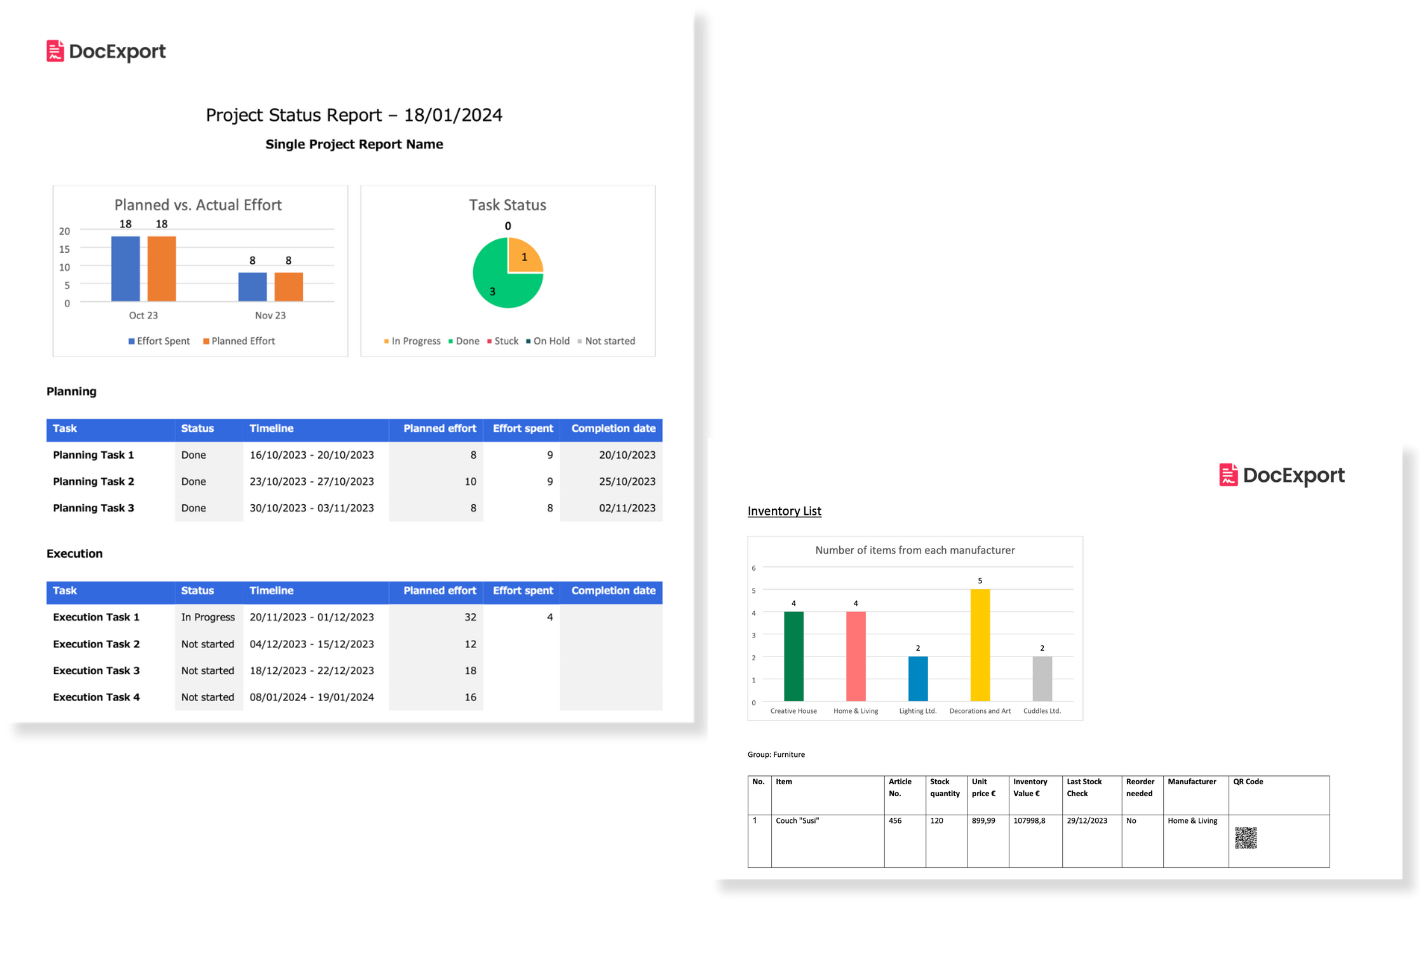The height and width of the screenshot is (970, 1420).
Task: Click the green Creative House bar
Action: tap(793, 656)
